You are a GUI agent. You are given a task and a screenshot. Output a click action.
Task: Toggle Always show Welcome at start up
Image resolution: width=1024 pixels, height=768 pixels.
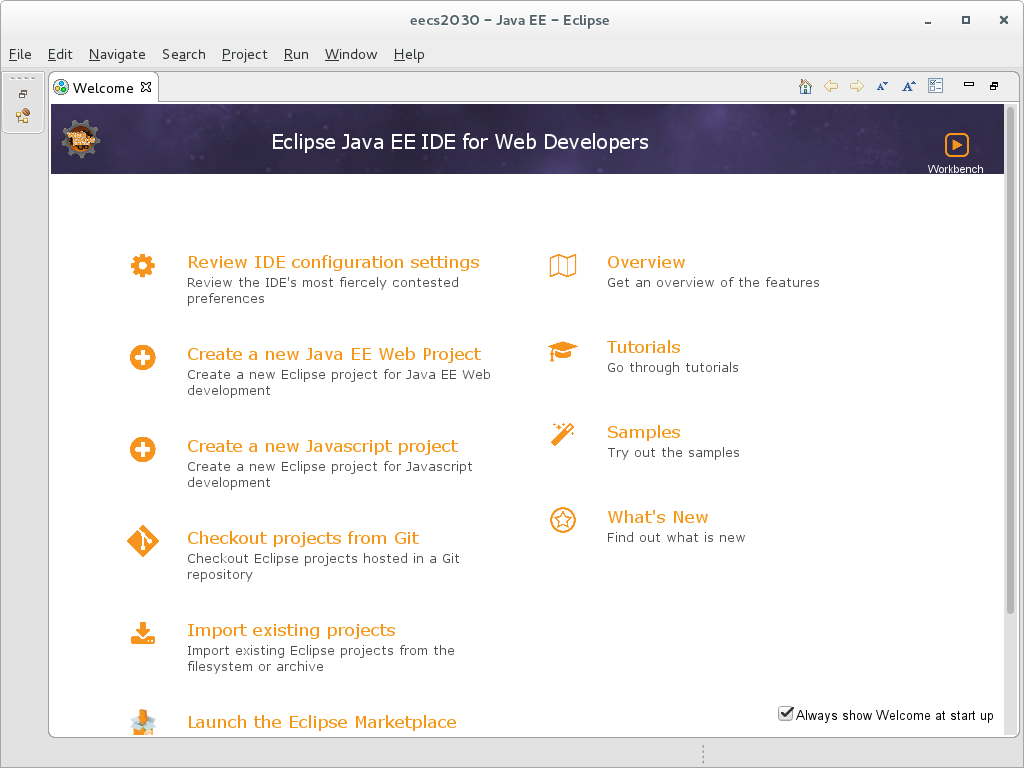coord(786,714)
